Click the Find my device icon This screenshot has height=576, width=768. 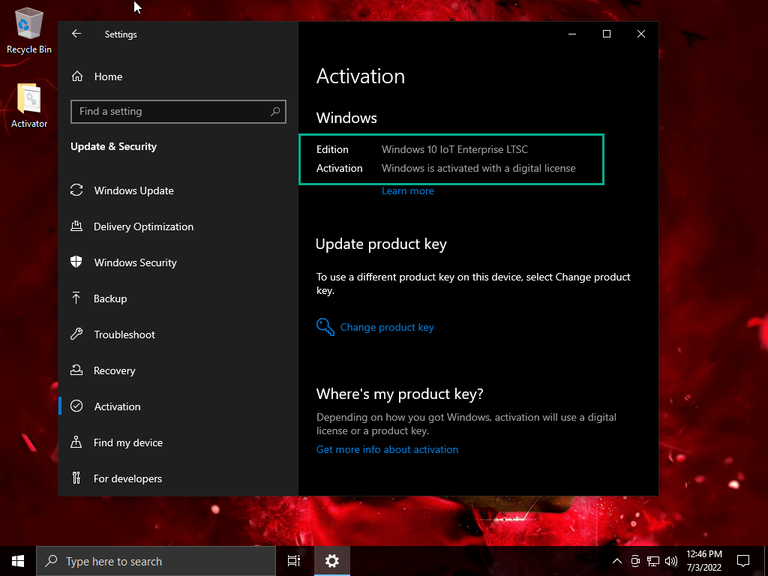point(76,442)
